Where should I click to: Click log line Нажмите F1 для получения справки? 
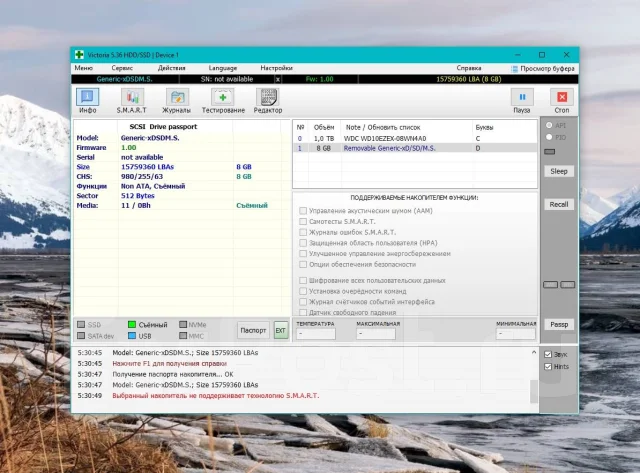[169, 363]
